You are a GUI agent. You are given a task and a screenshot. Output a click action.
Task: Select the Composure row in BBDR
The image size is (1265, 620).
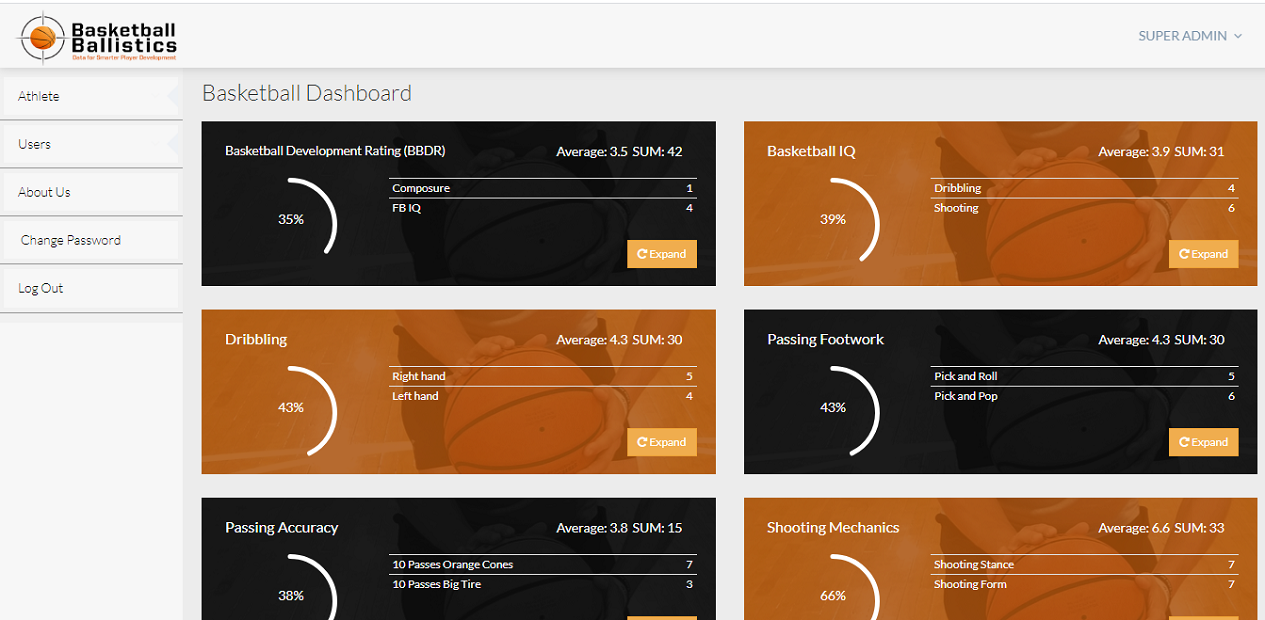point(541,188)
